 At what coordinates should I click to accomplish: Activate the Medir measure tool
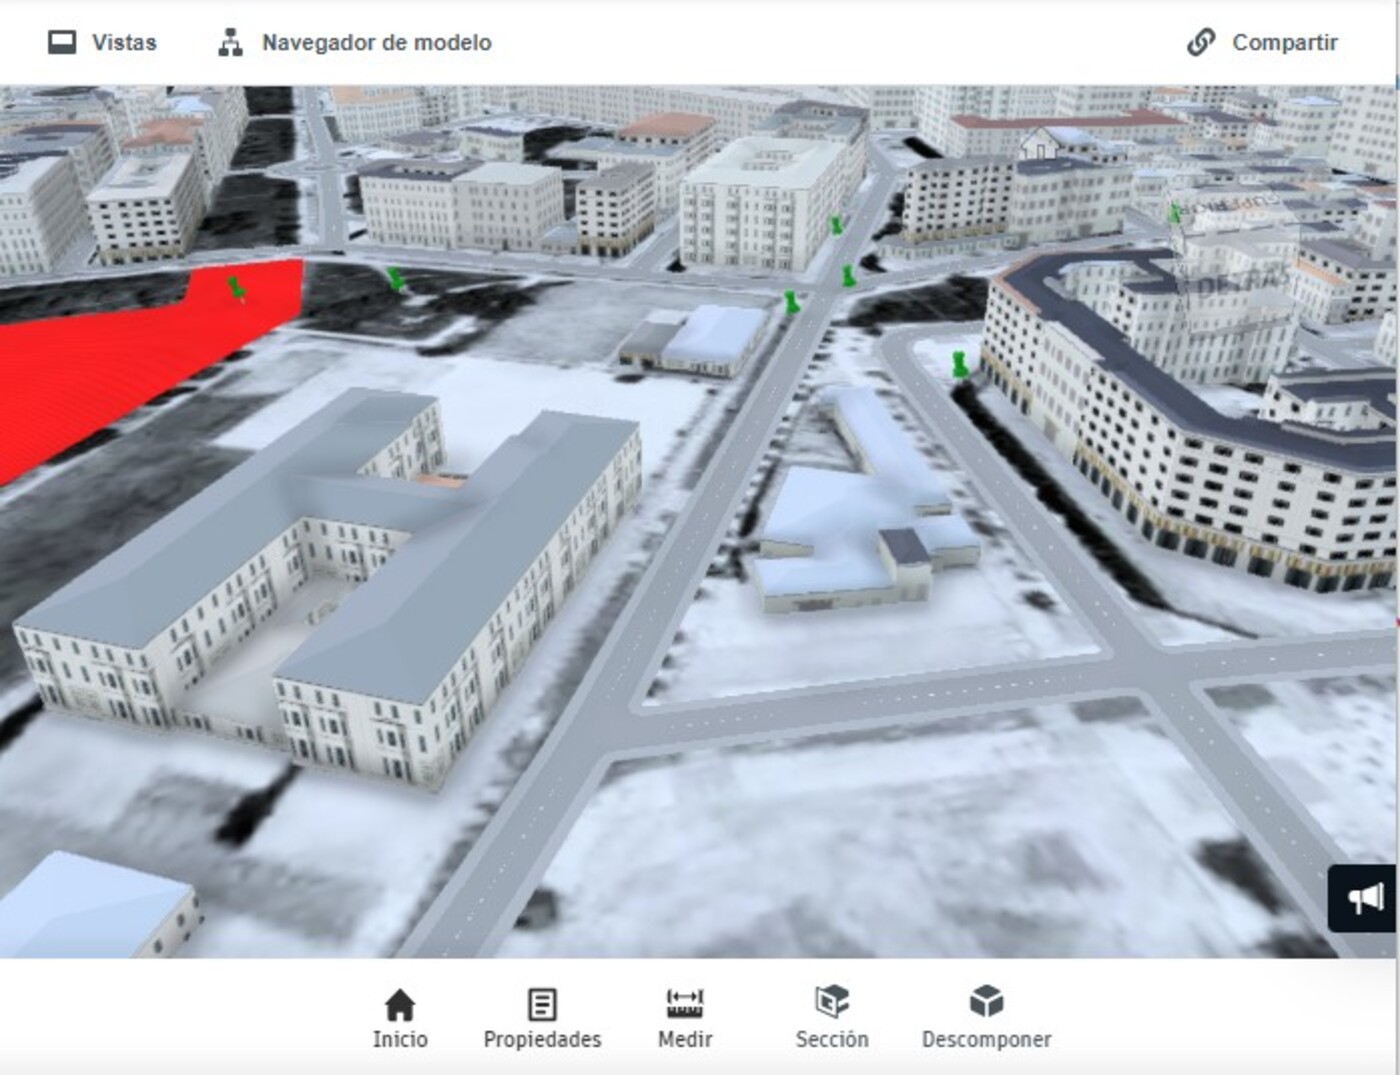685,1019
